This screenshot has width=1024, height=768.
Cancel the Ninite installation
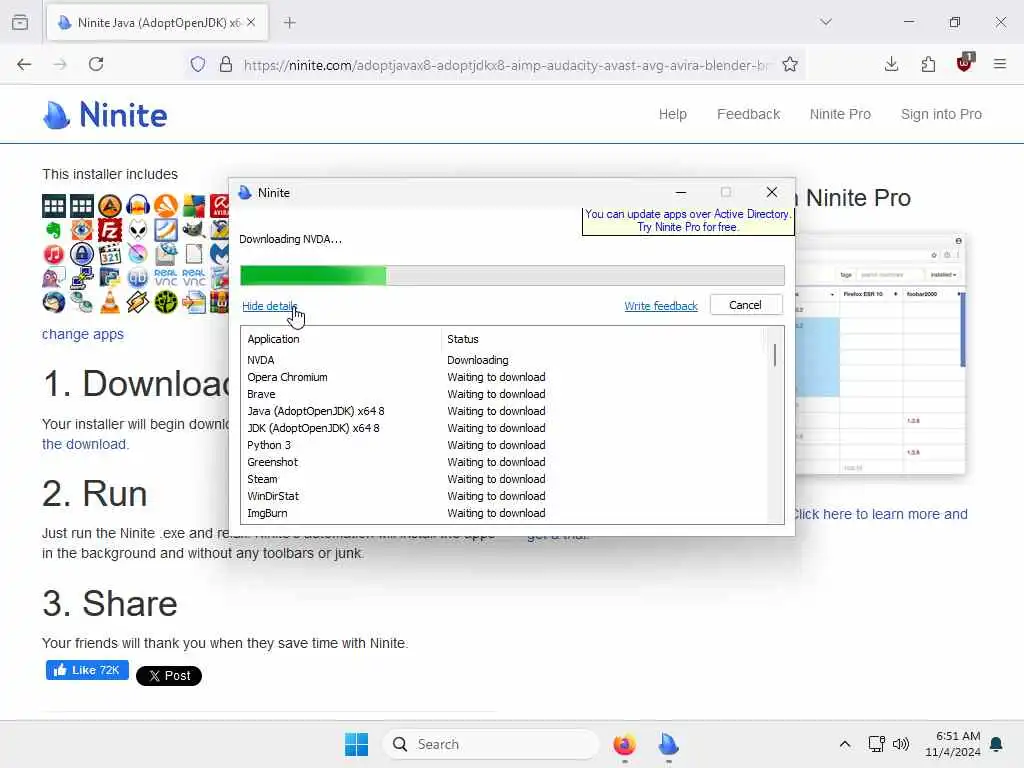pyautogui.click(x=745, y=305)
